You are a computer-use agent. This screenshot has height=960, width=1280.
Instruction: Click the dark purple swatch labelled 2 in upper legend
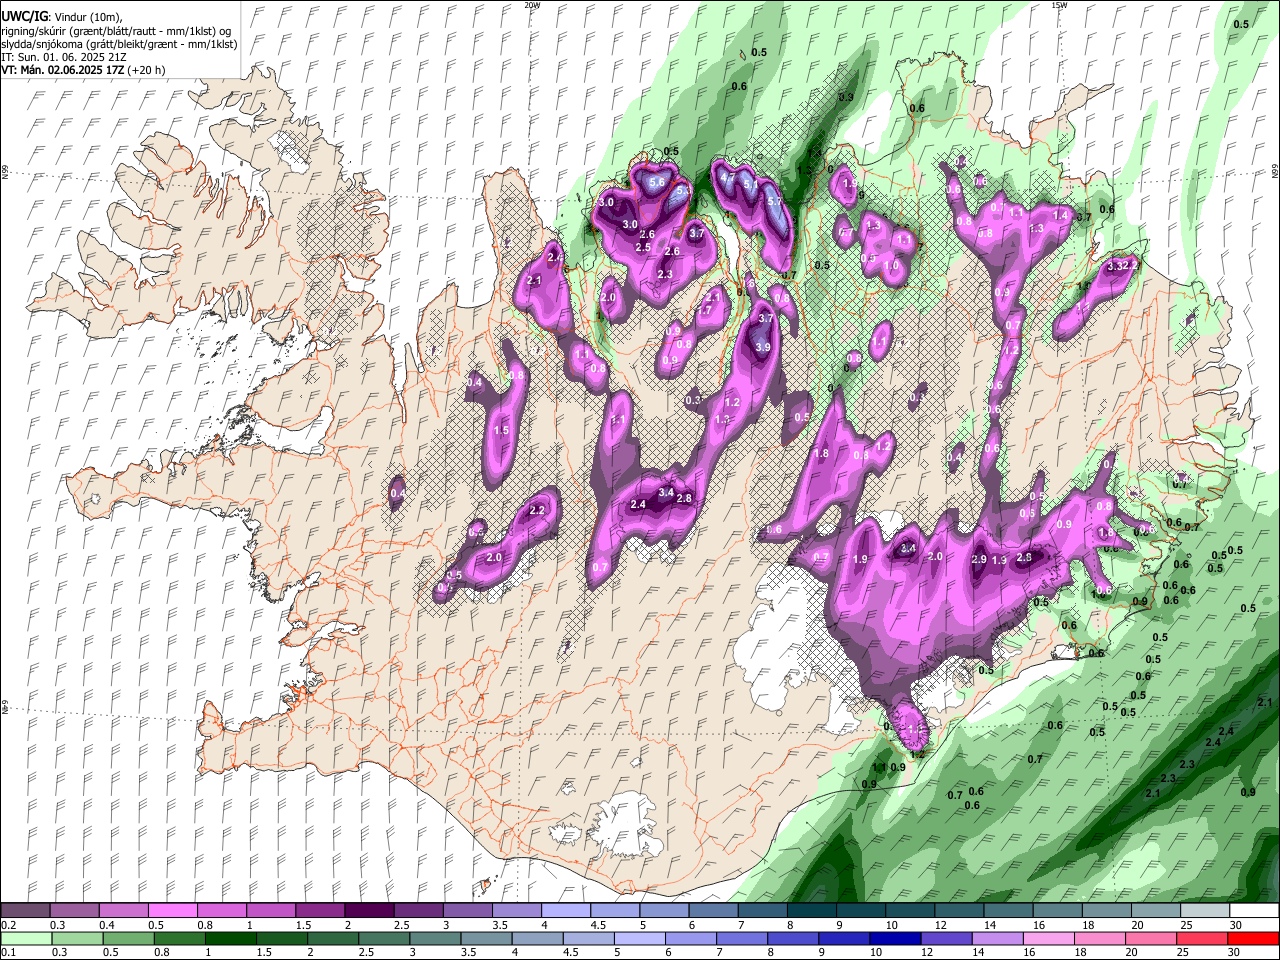click(370, 911)
